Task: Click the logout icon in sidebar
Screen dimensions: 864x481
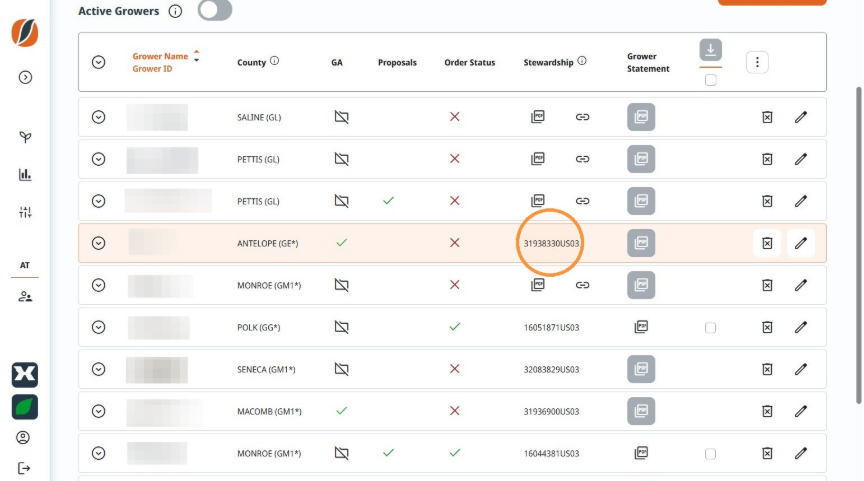Action: pyautogui.click(x=24, y=468)
